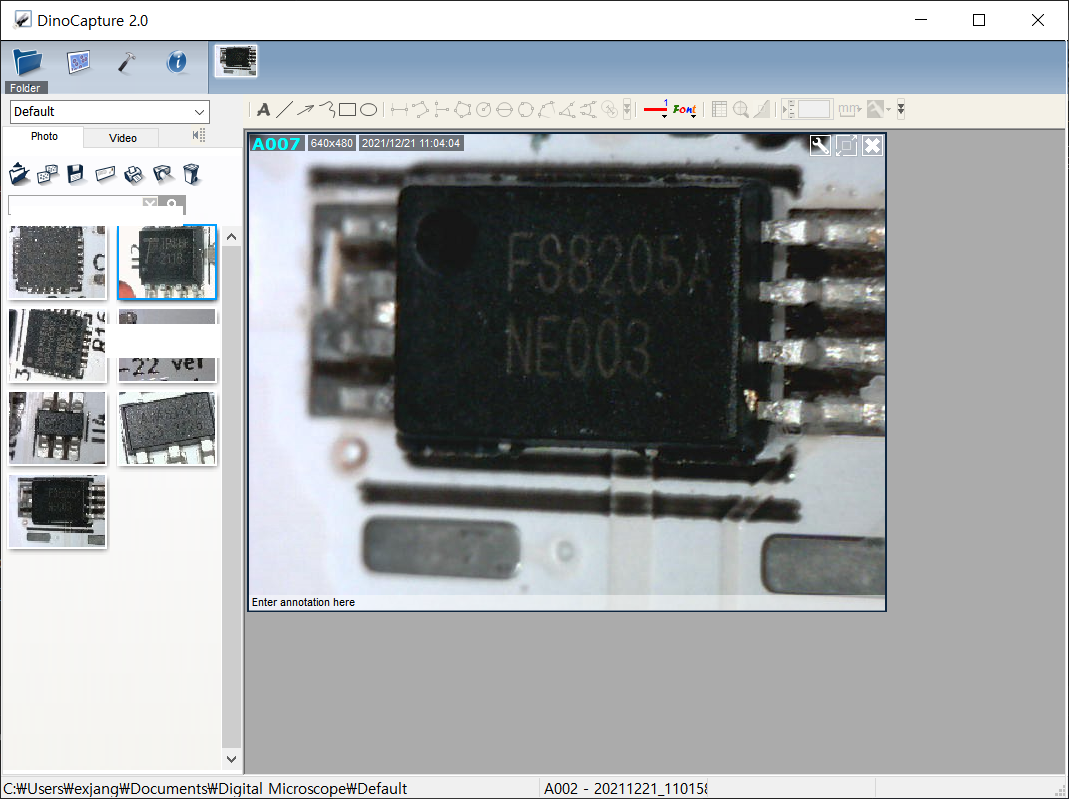Expand more measurement tools dropdown
The width and height of the screenshot is (1069, 799).
(627, 110)
